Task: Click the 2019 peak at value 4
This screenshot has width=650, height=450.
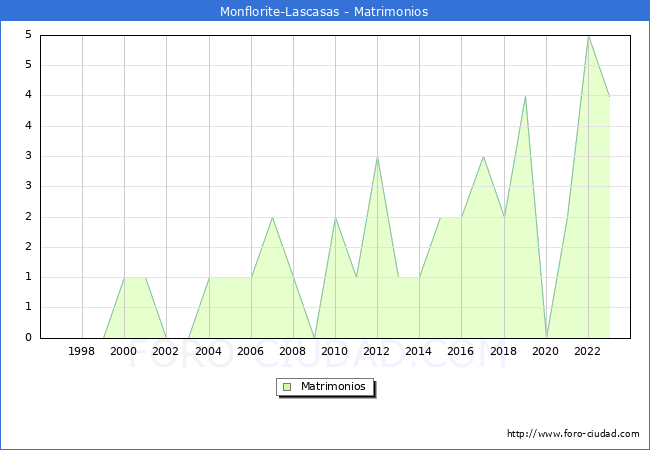Action: [525, 96]
